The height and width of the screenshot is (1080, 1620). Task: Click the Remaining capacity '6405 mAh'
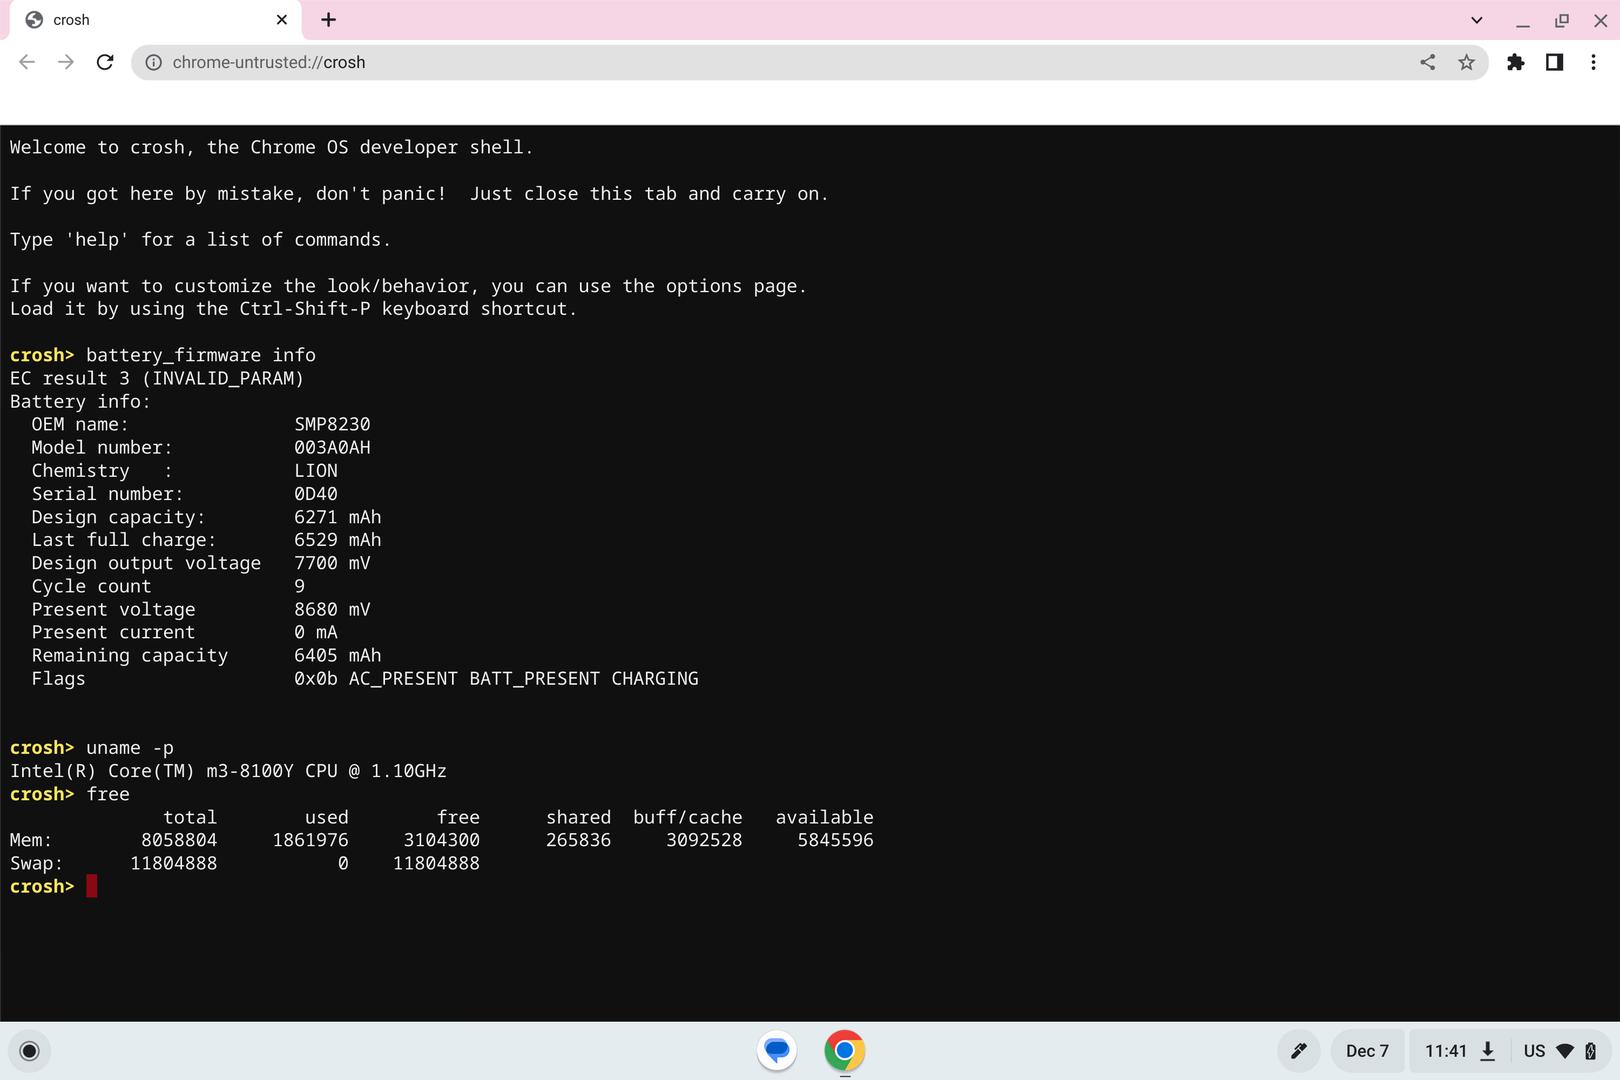tap(338, 655)
